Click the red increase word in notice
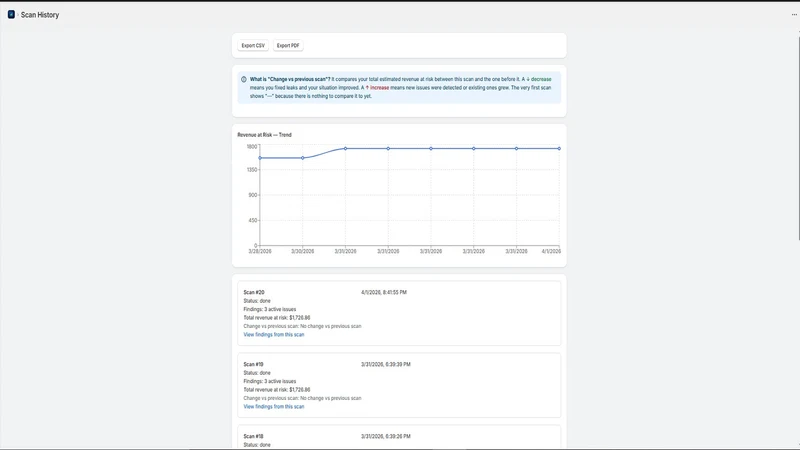 point(379,88)
